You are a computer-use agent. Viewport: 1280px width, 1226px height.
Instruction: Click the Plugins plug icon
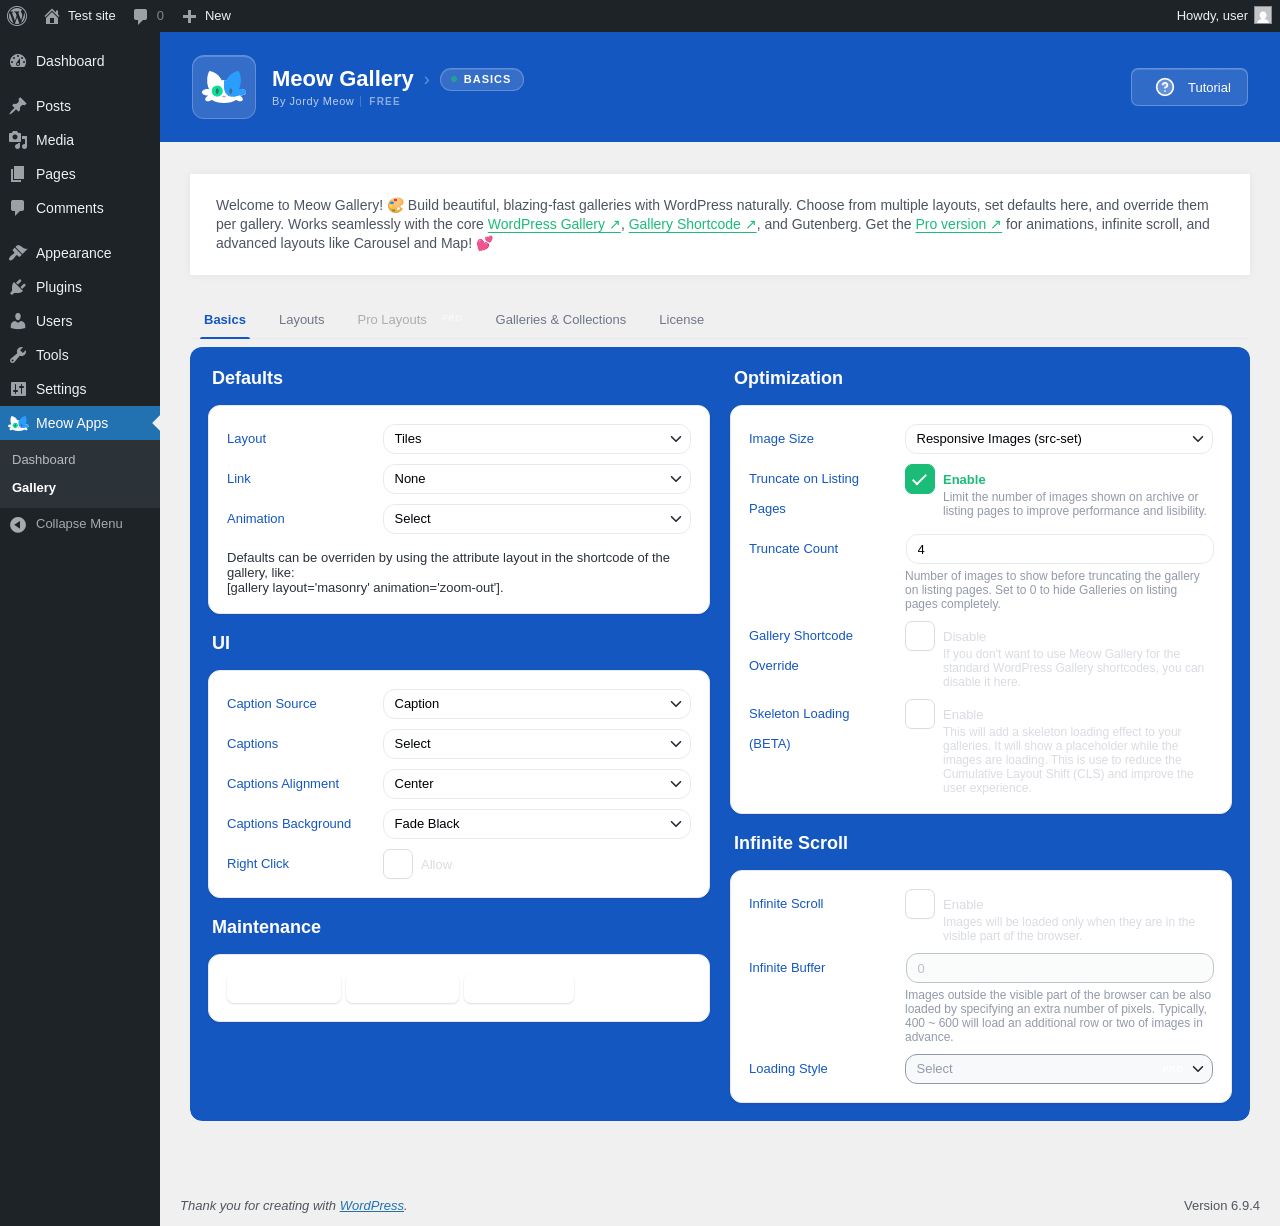[18, 287]
